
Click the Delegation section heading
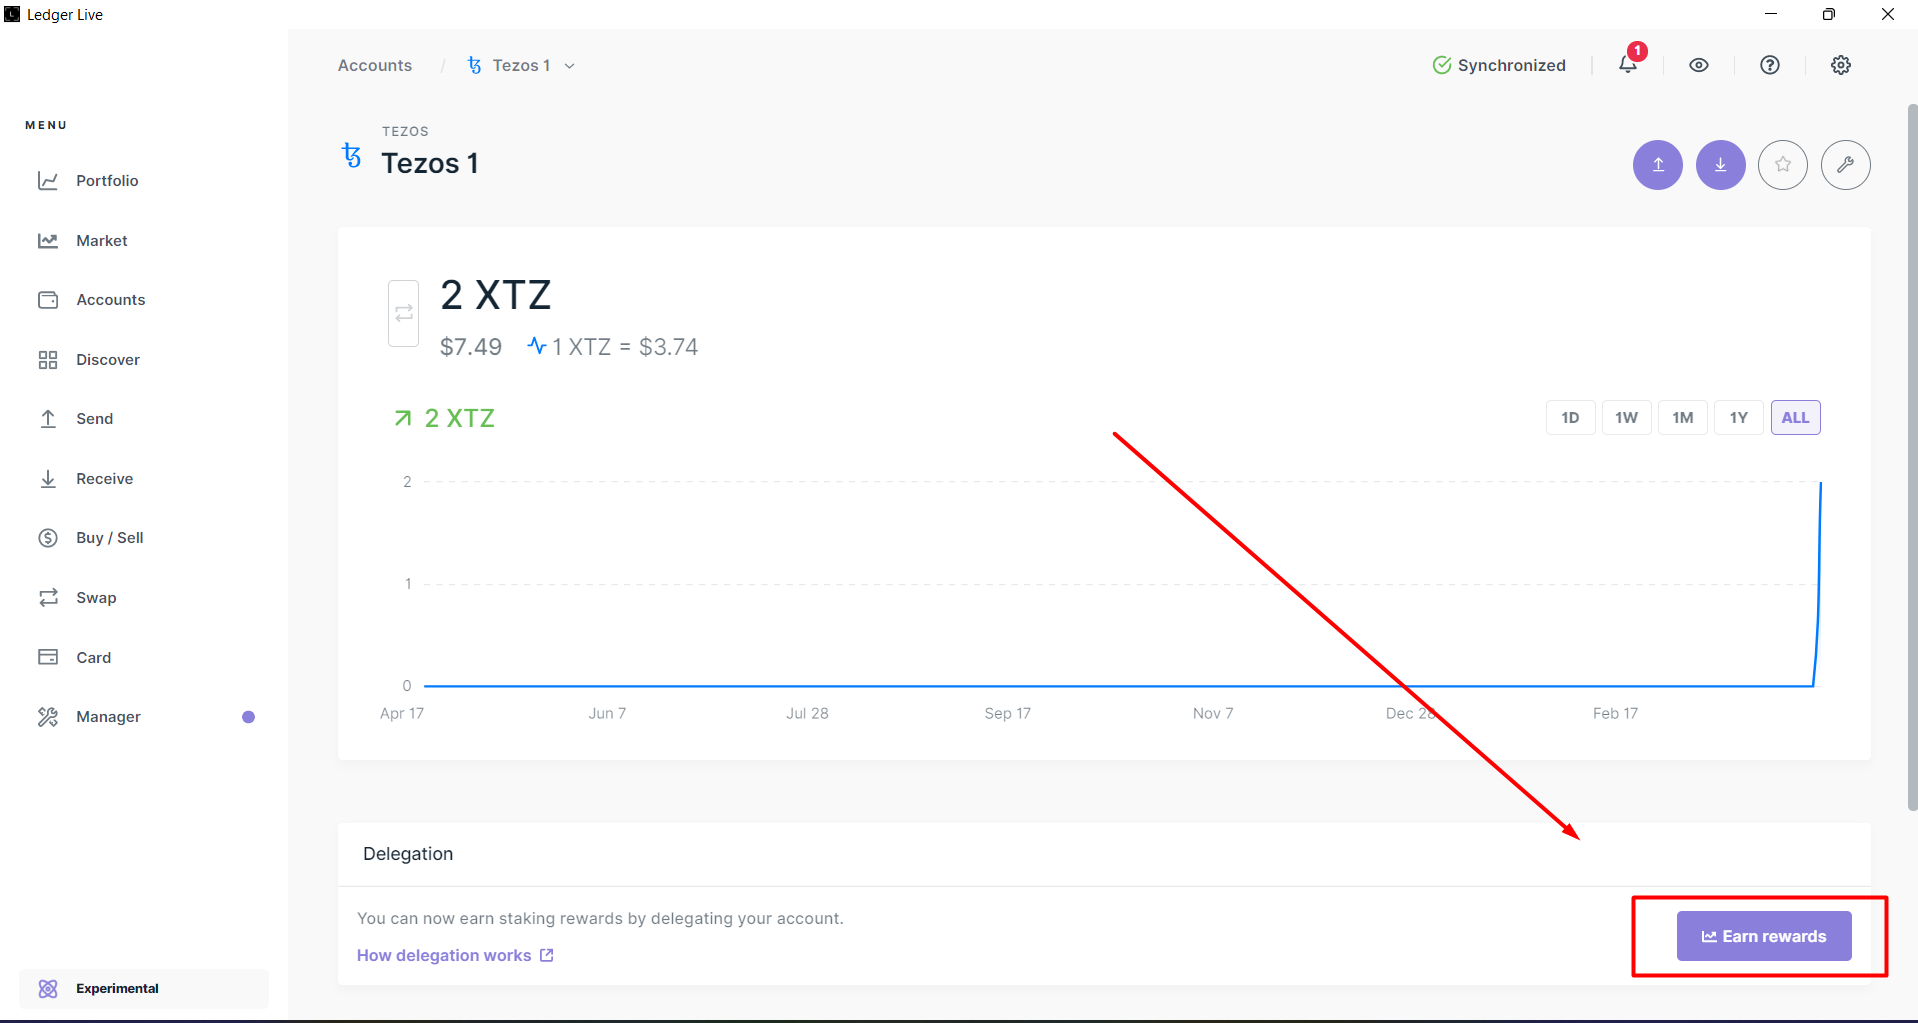coord(408,854)
